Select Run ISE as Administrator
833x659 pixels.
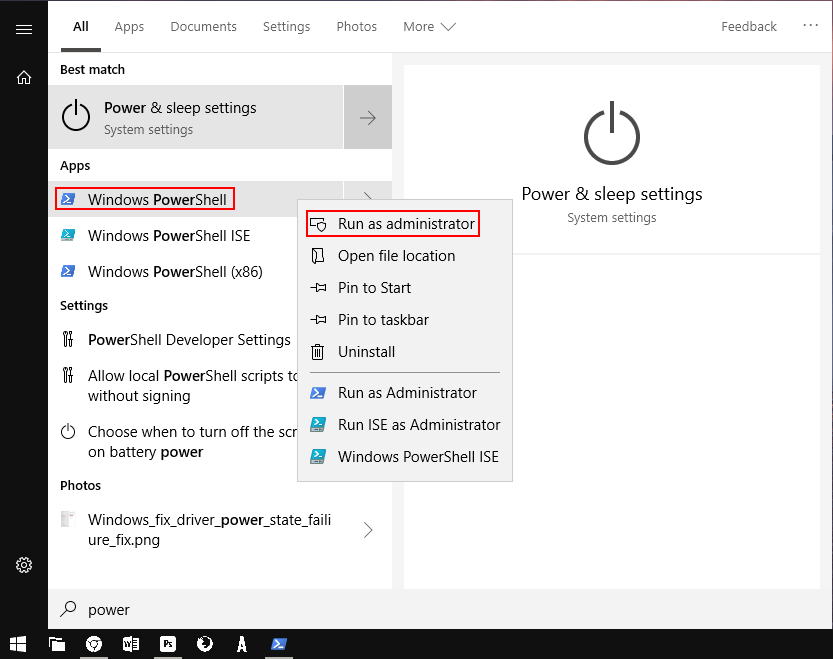click(405, 425)
